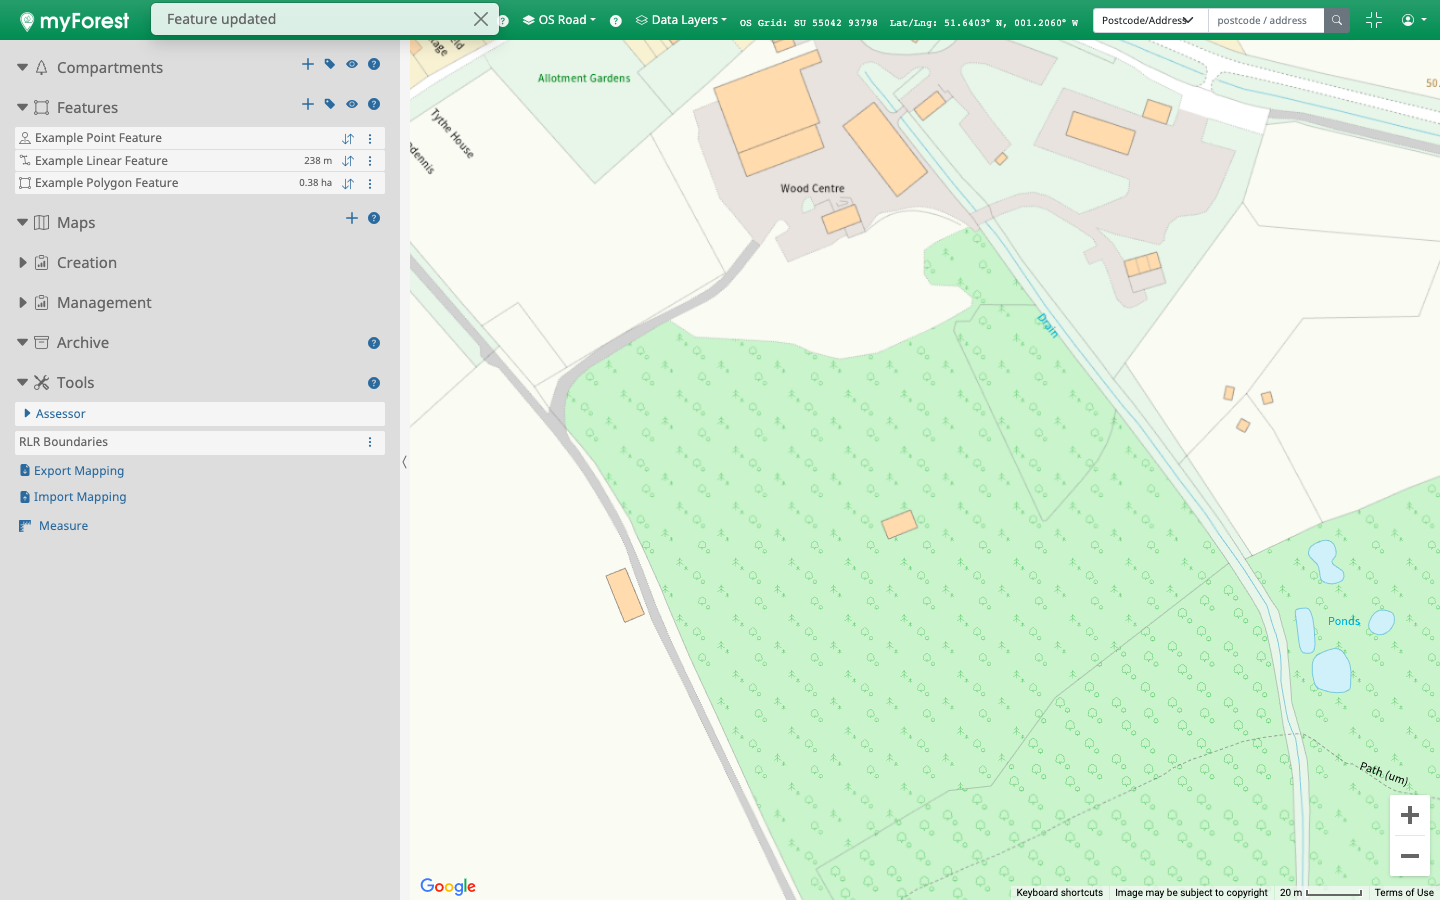Viewport: 1440px width, 900px height.
Task: Click the Export Mapping link
Action: coord(79,471)
